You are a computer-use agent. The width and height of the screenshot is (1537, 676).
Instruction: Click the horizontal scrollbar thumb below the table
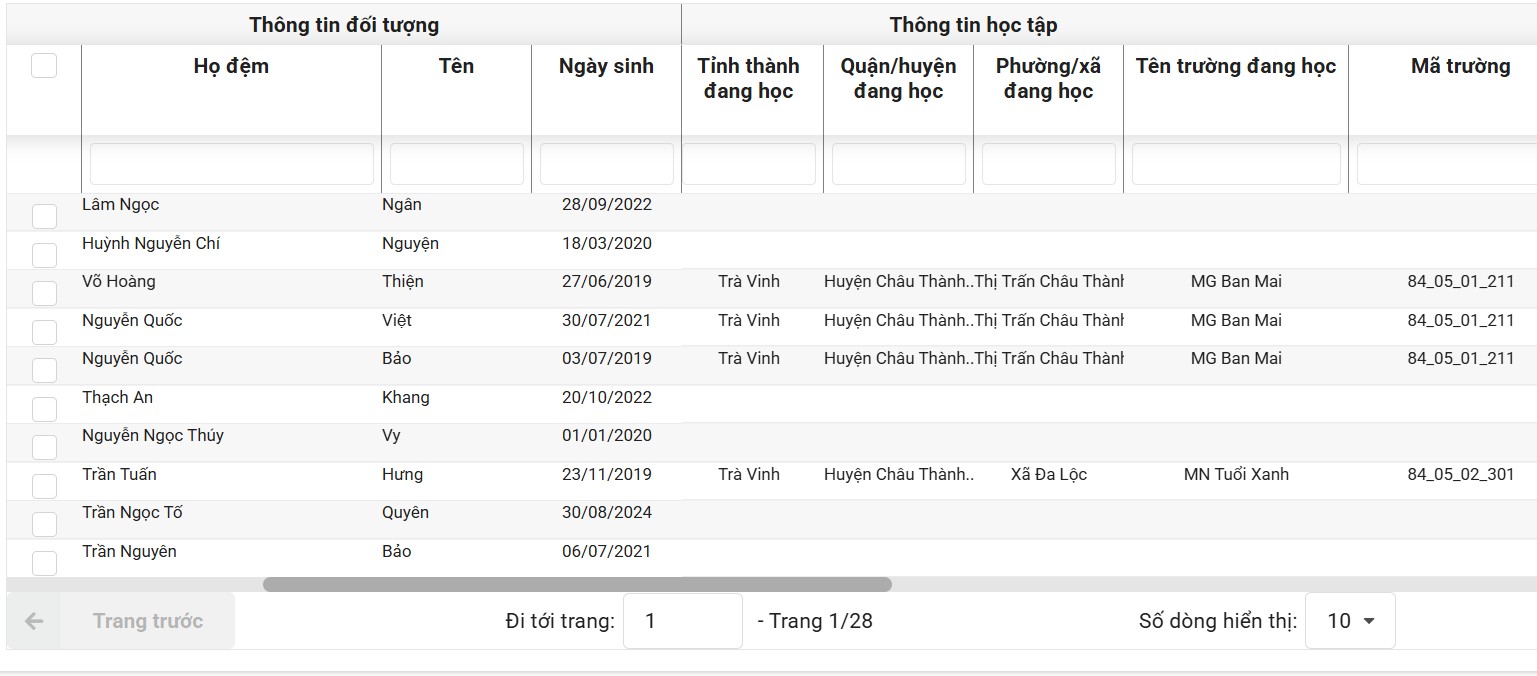[x=577, y=584]
